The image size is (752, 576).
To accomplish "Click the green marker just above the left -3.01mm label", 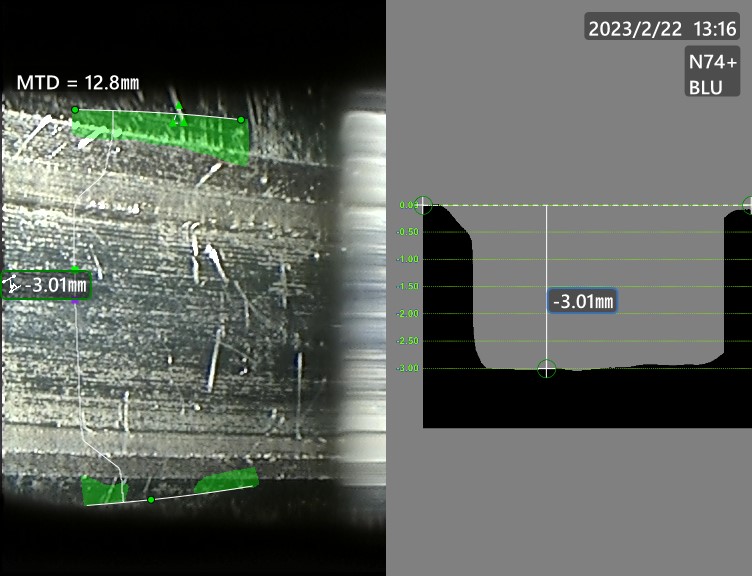I will click(75, 268).
